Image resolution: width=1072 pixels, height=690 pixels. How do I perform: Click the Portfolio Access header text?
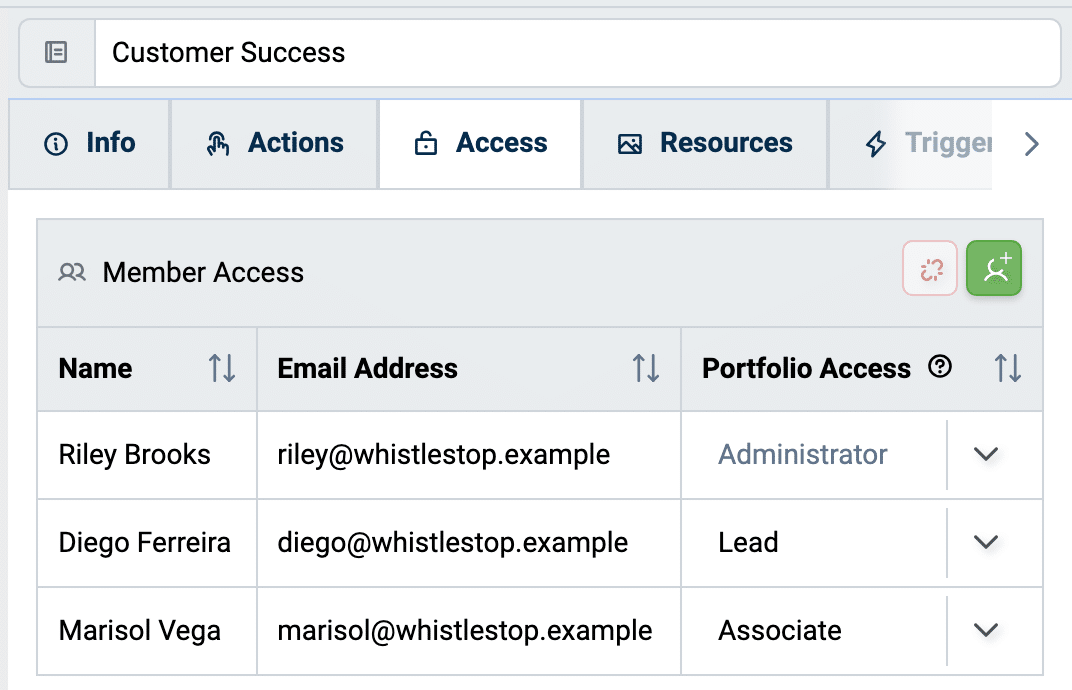tap(806, 369)
